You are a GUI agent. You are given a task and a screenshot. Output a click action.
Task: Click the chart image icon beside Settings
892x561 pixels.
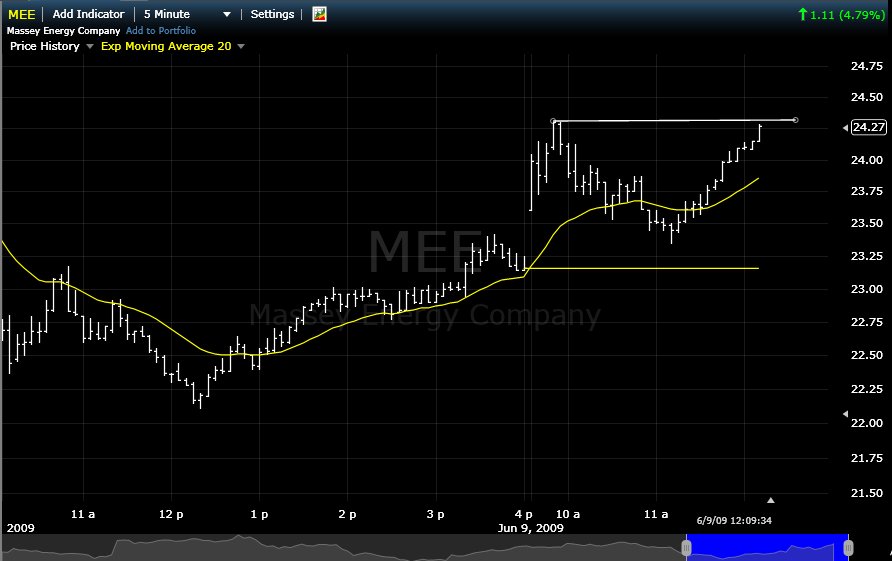tap(320, 14)
